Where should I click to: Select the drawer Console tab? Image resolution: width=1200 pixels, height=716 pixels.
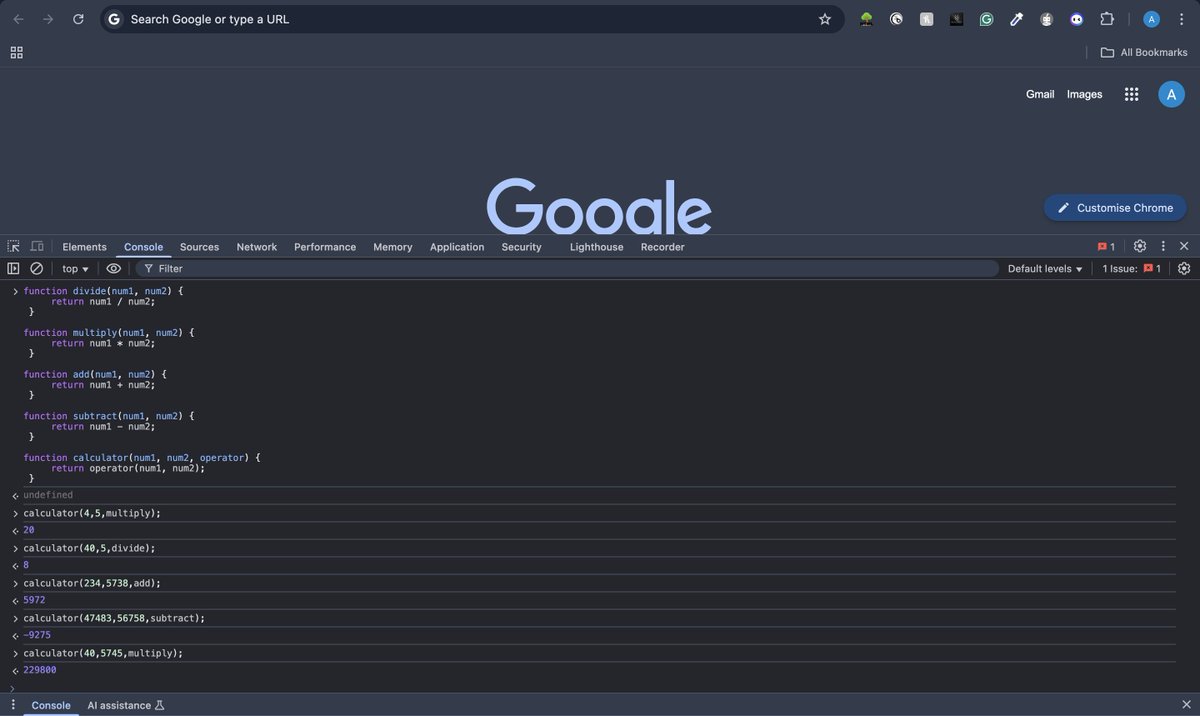pos(51,705)
